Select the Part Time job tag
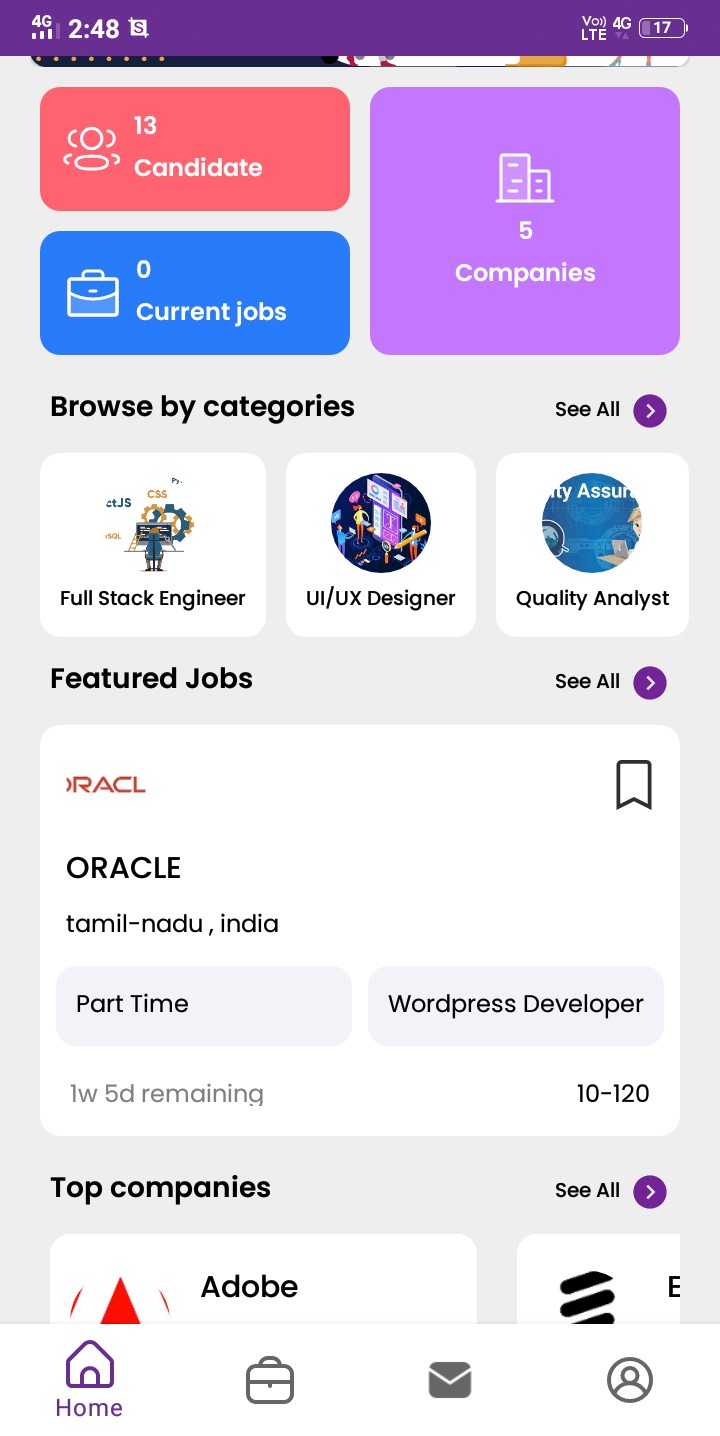Viewport: 720px width, 1436px height. (x=204, y=1005)
